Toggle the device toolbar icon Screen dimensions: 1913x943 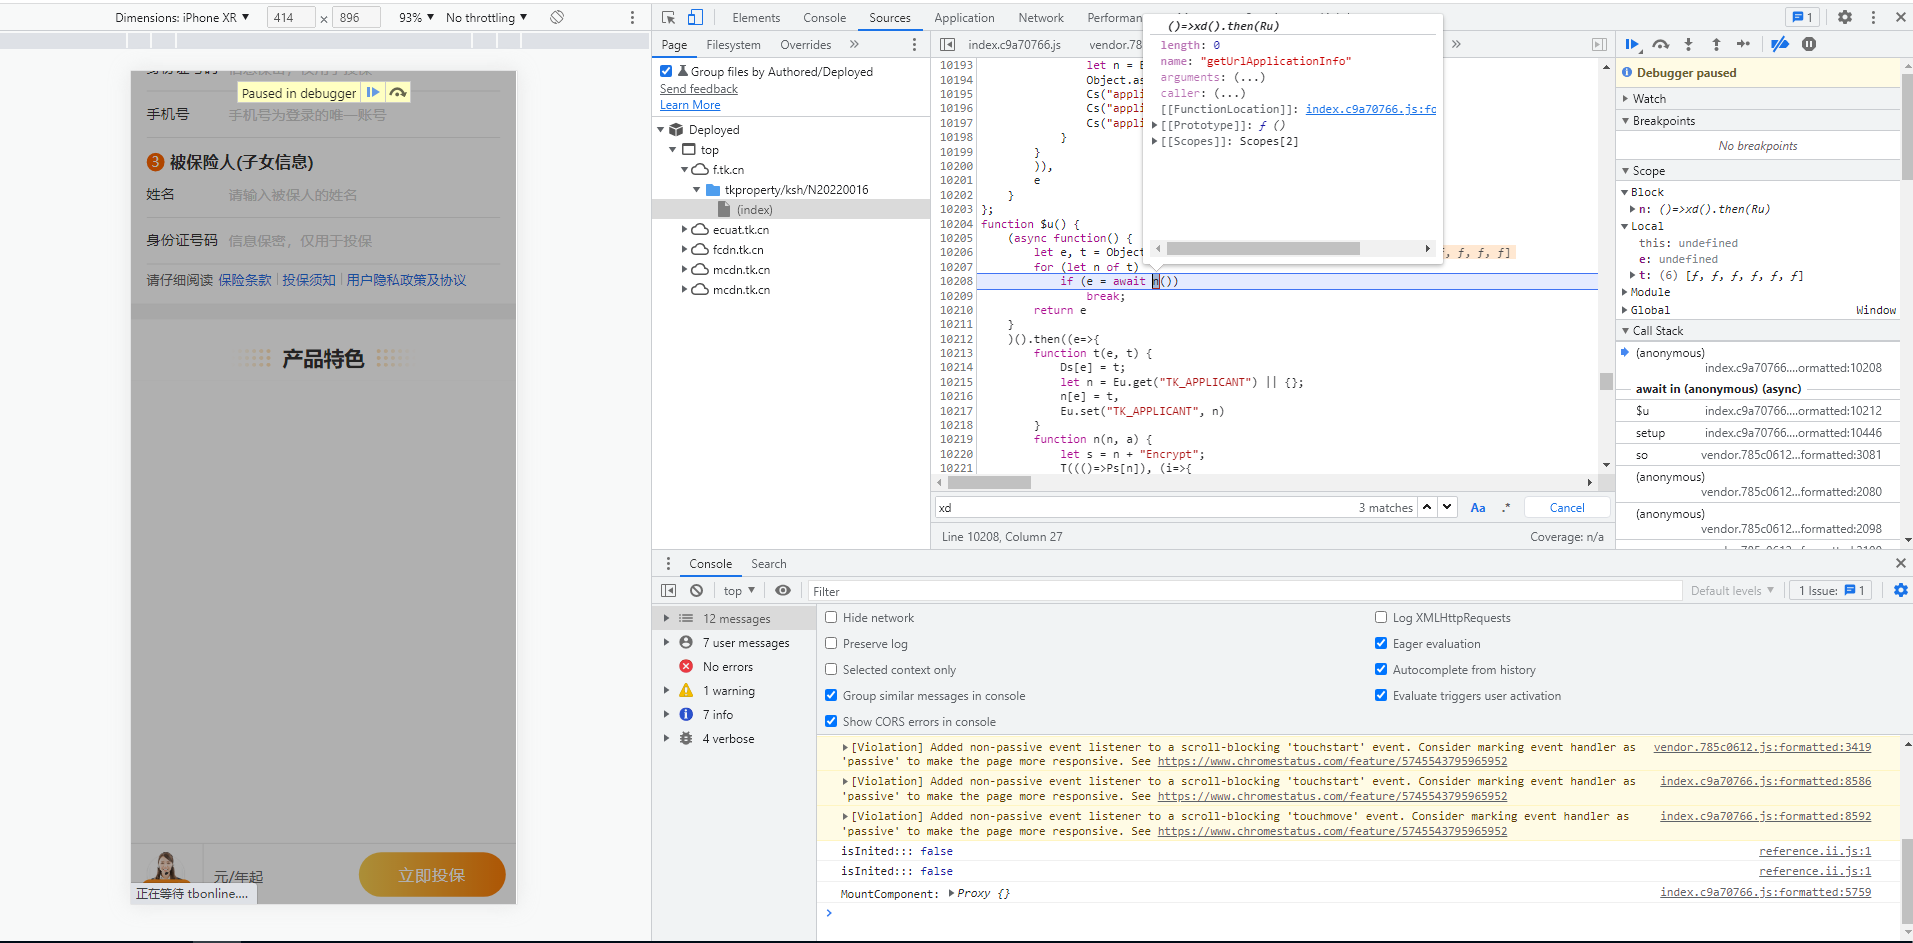pyautogui.click(x=695, y=17)
